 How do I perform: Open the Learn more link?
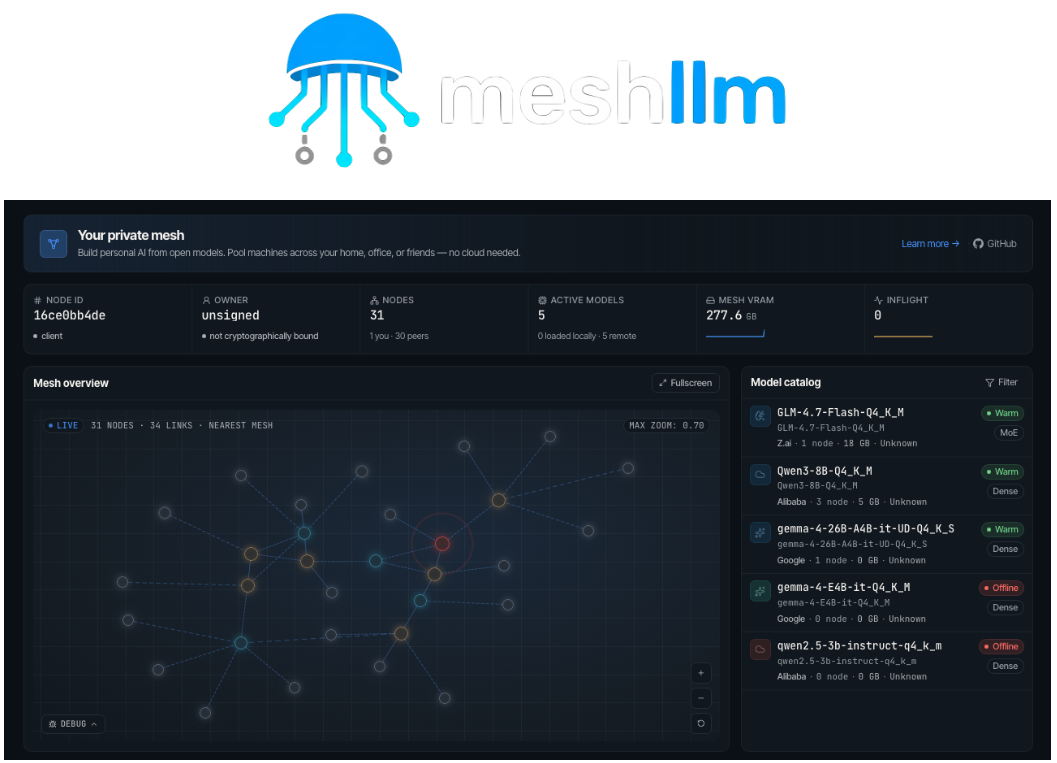(930, 244)
